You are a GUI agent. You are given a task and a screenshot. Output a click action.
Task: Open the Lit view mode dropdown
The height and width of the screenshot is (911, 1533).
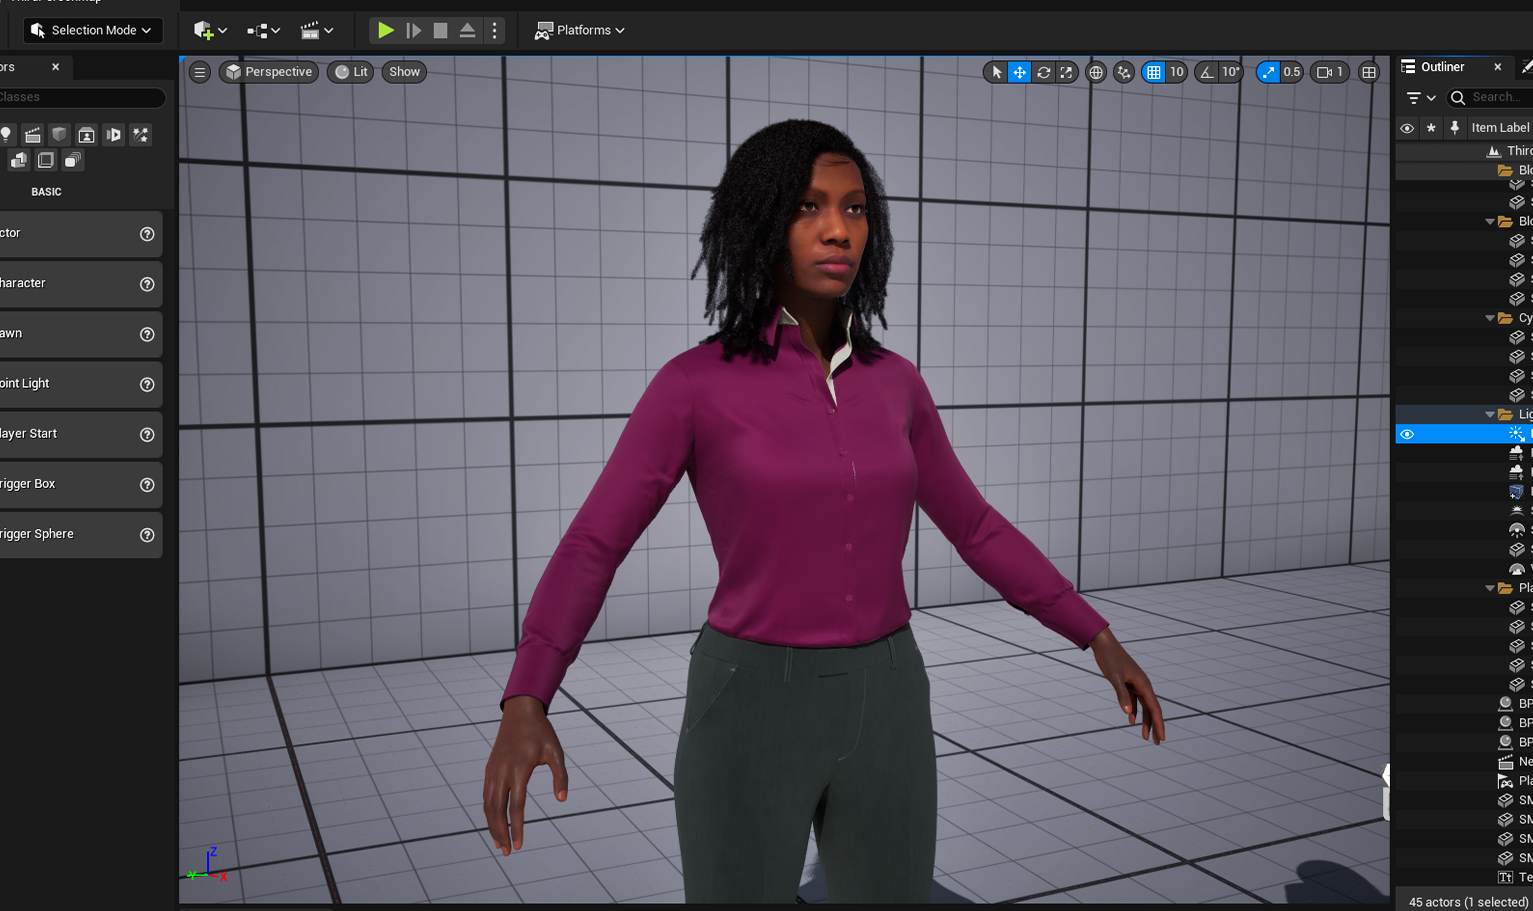click(350, 71)
